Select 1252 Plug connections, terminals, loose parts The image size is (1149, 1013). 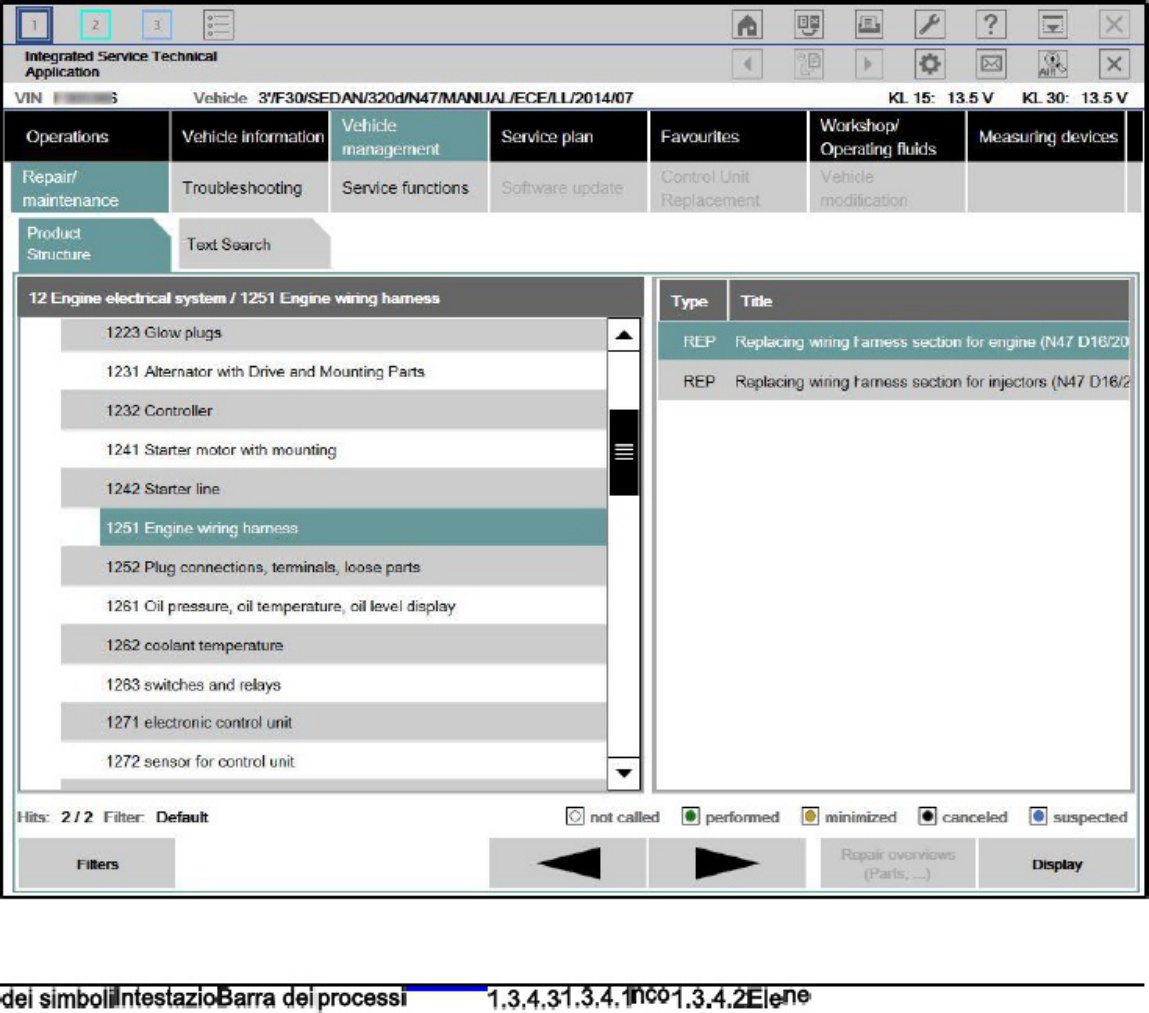pyautogui.click(x=333, y=567)
